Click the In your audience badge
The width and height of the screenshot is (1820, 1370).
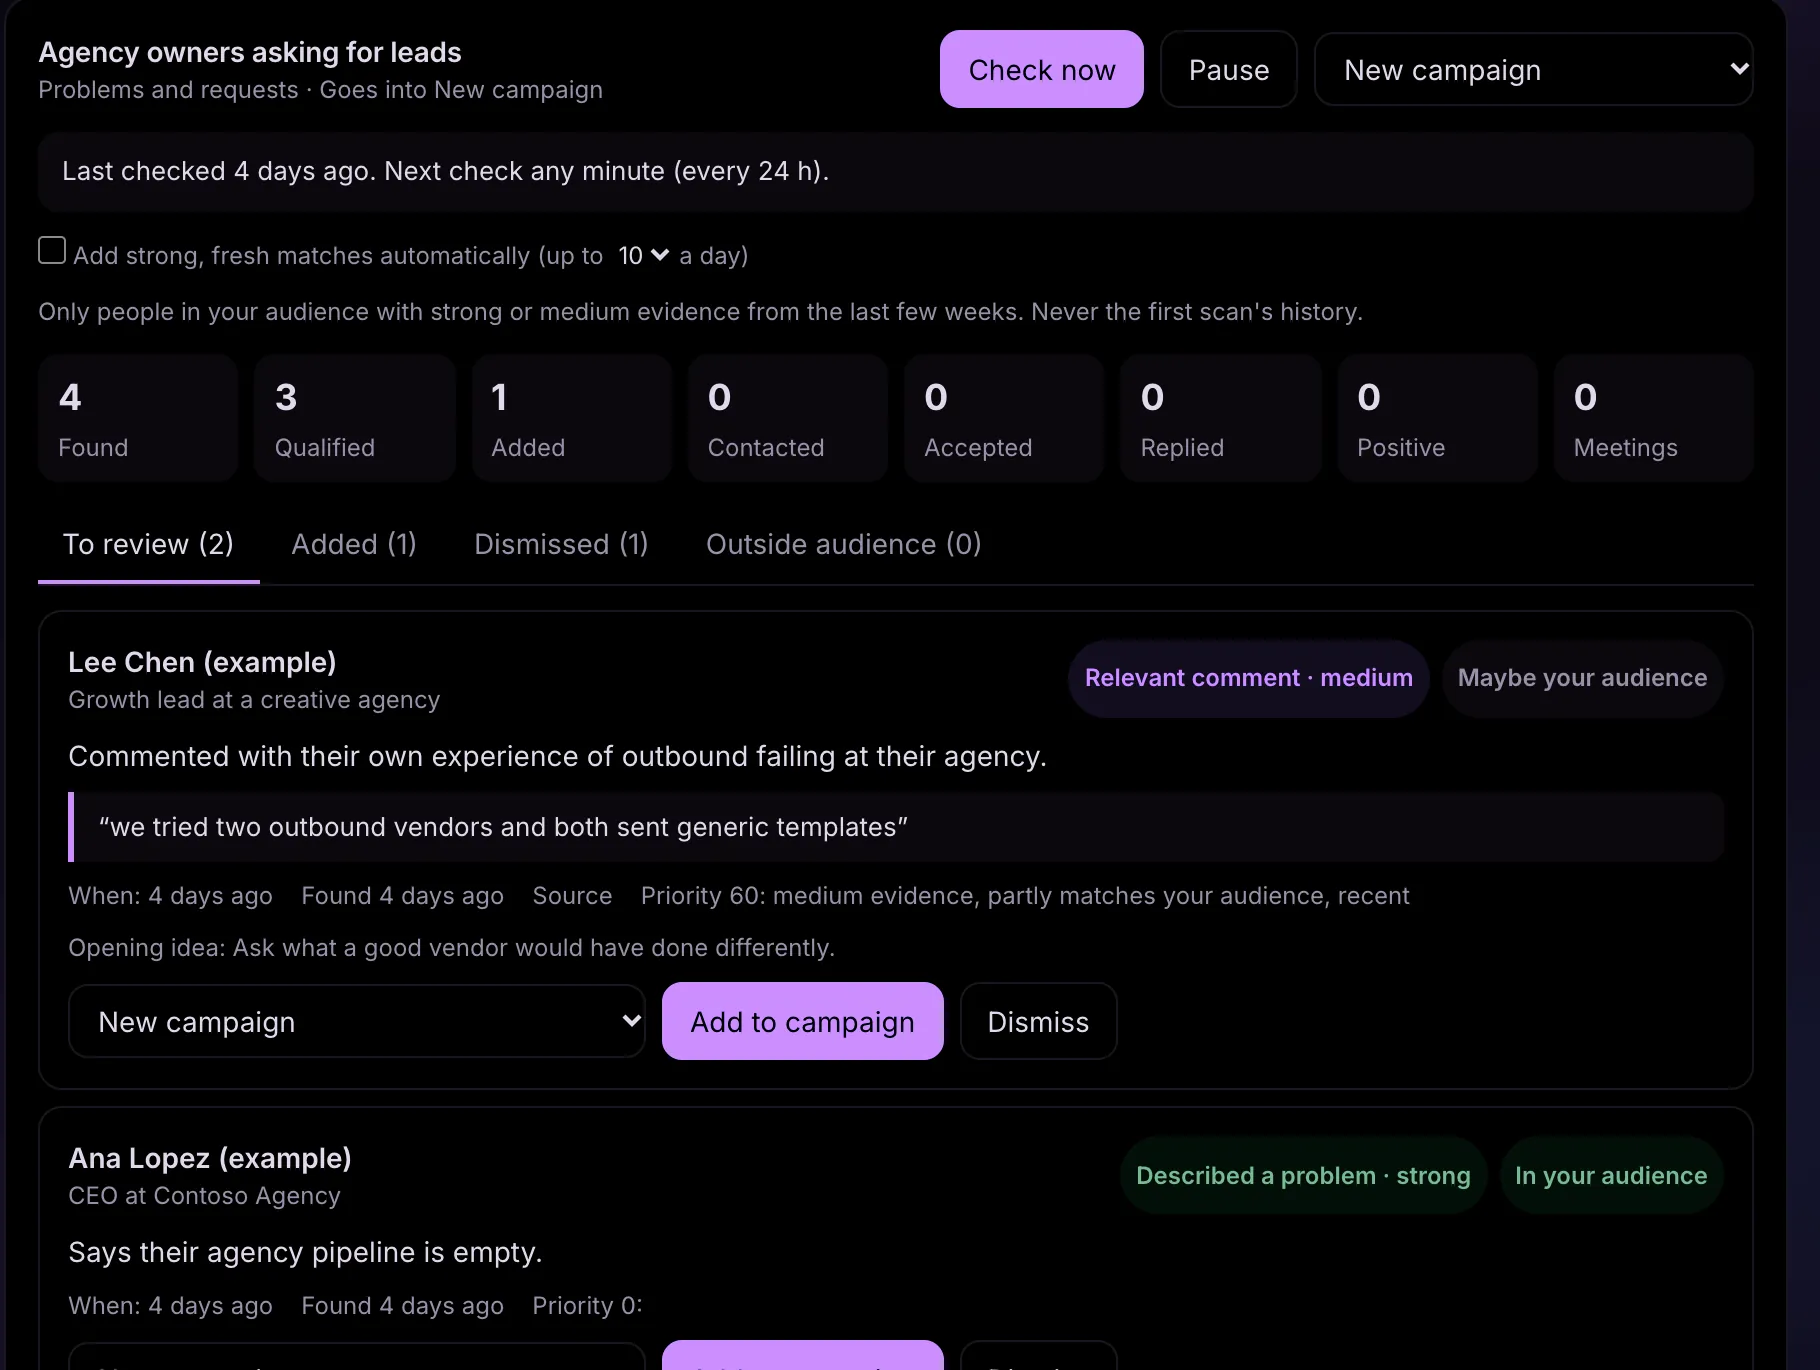1611,1176
